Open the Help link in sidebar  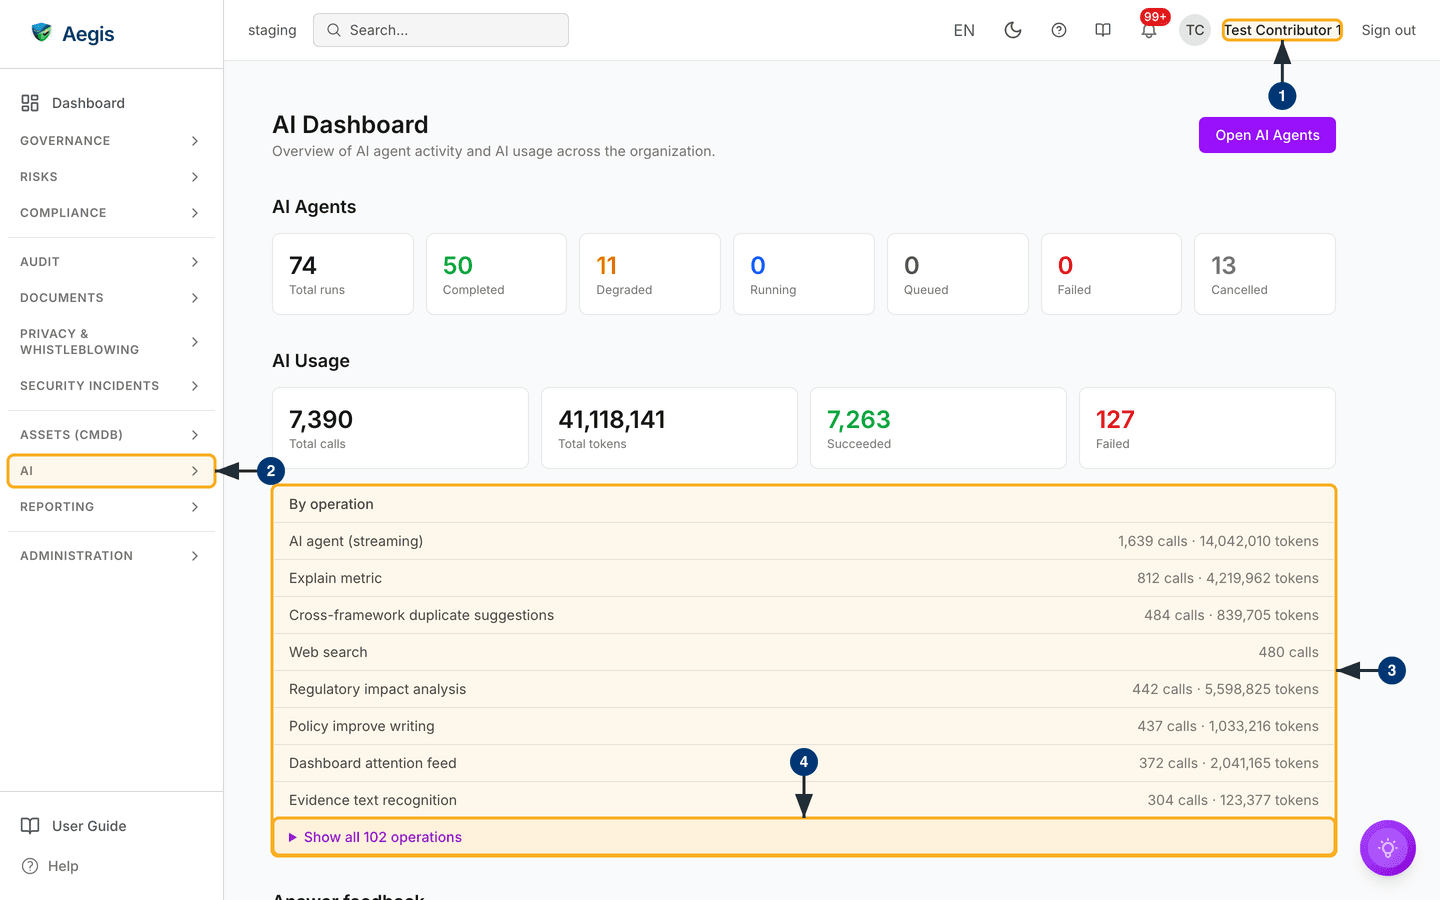coord(111,866)
